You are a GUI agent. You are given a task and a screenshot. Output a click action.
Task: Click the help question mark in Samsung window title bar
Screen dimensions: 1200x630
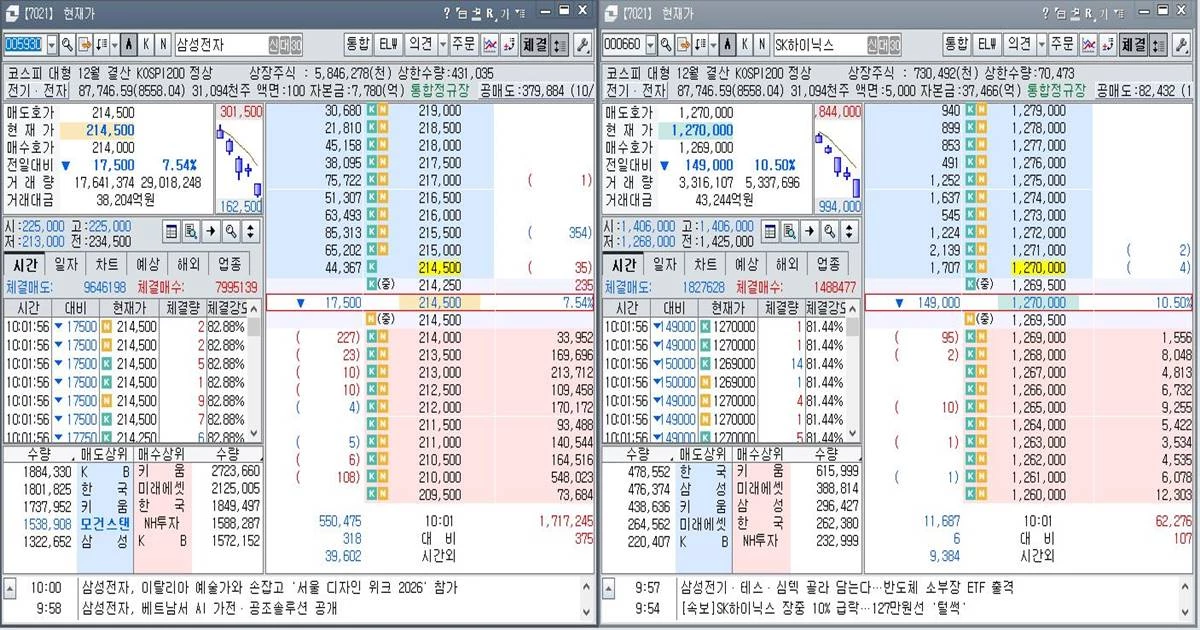pyautogui.click(x=447, y=13)
